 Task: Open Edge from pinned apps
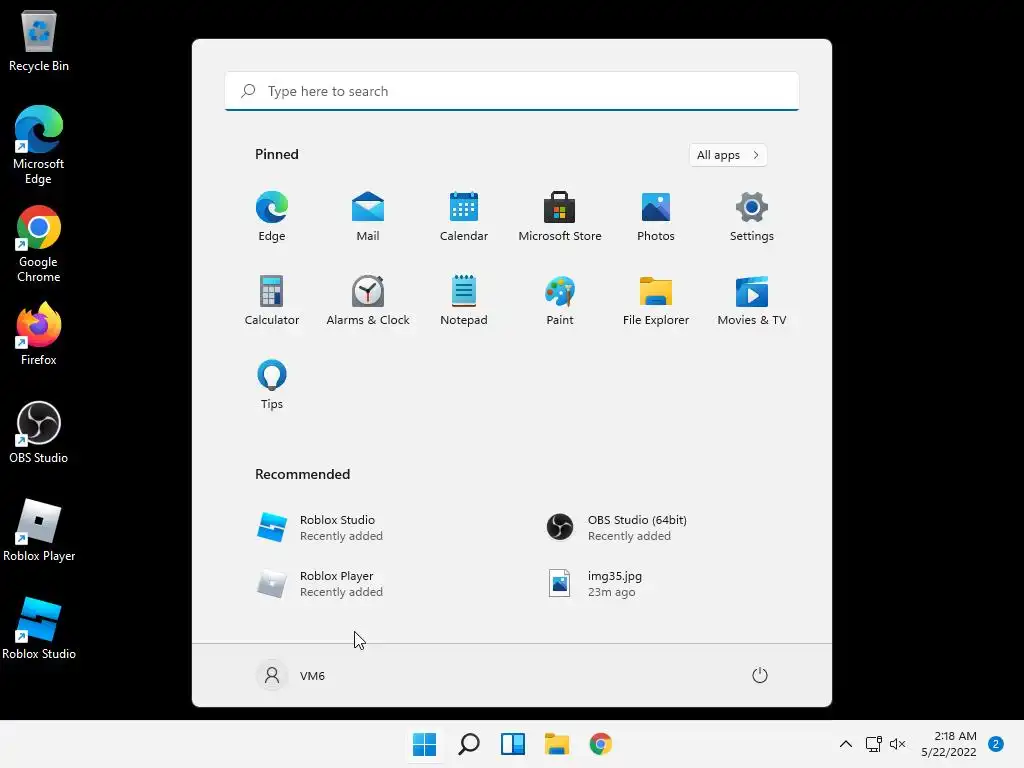pos(272,217)
